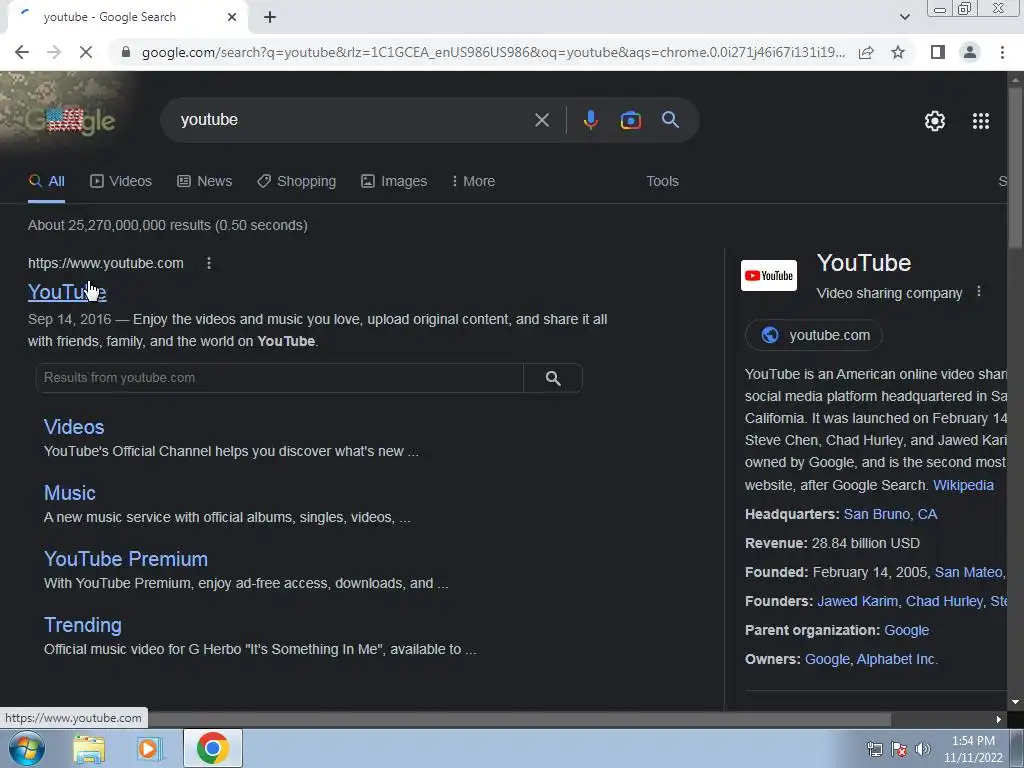
Task: Open Windows Explorer from taskbar
Action: click(89, 749)
